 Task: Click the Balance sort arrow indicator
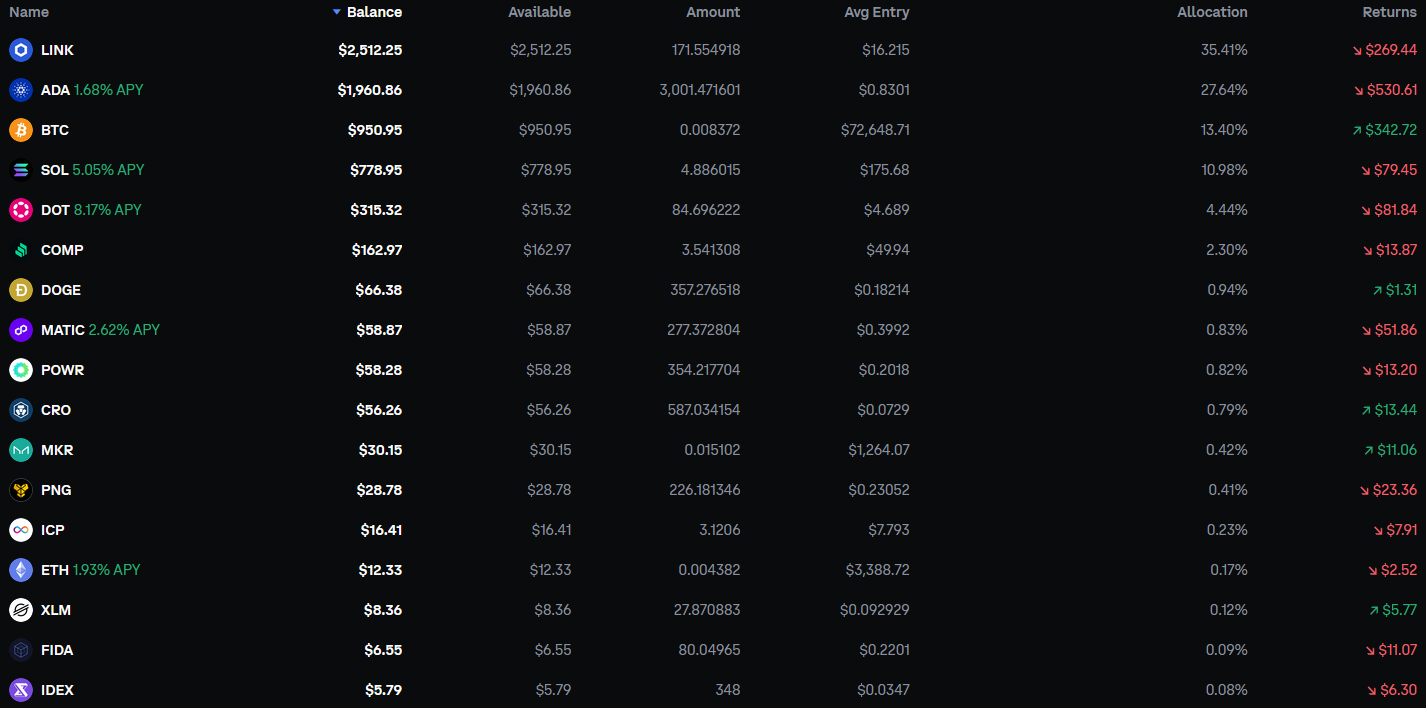[337, 12]
